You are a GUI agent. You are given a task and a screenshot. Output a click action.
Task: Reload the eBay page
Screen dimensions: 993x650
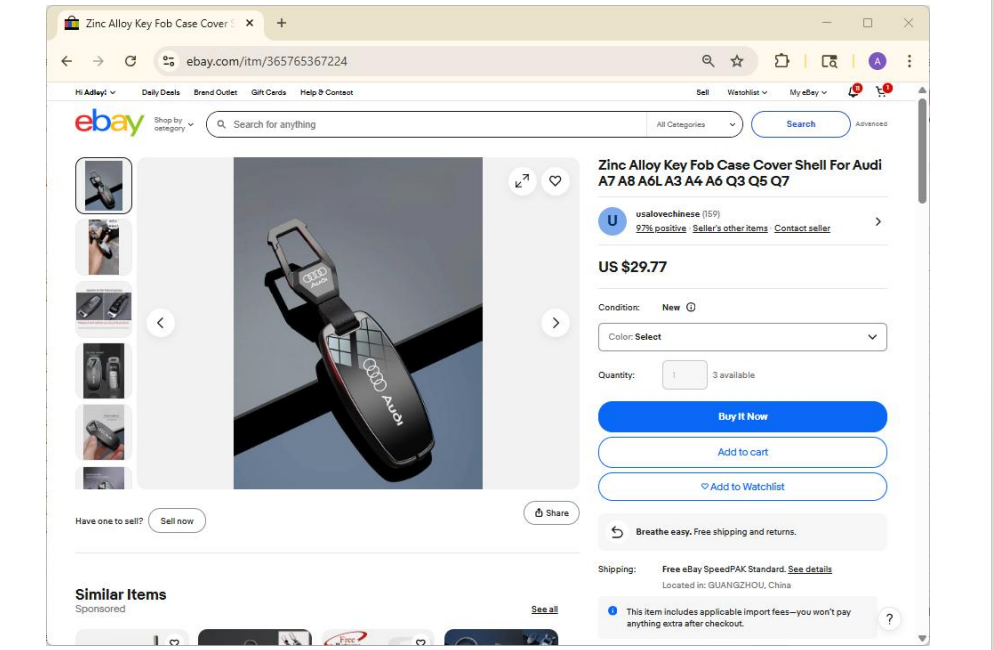tap(130, 61)
